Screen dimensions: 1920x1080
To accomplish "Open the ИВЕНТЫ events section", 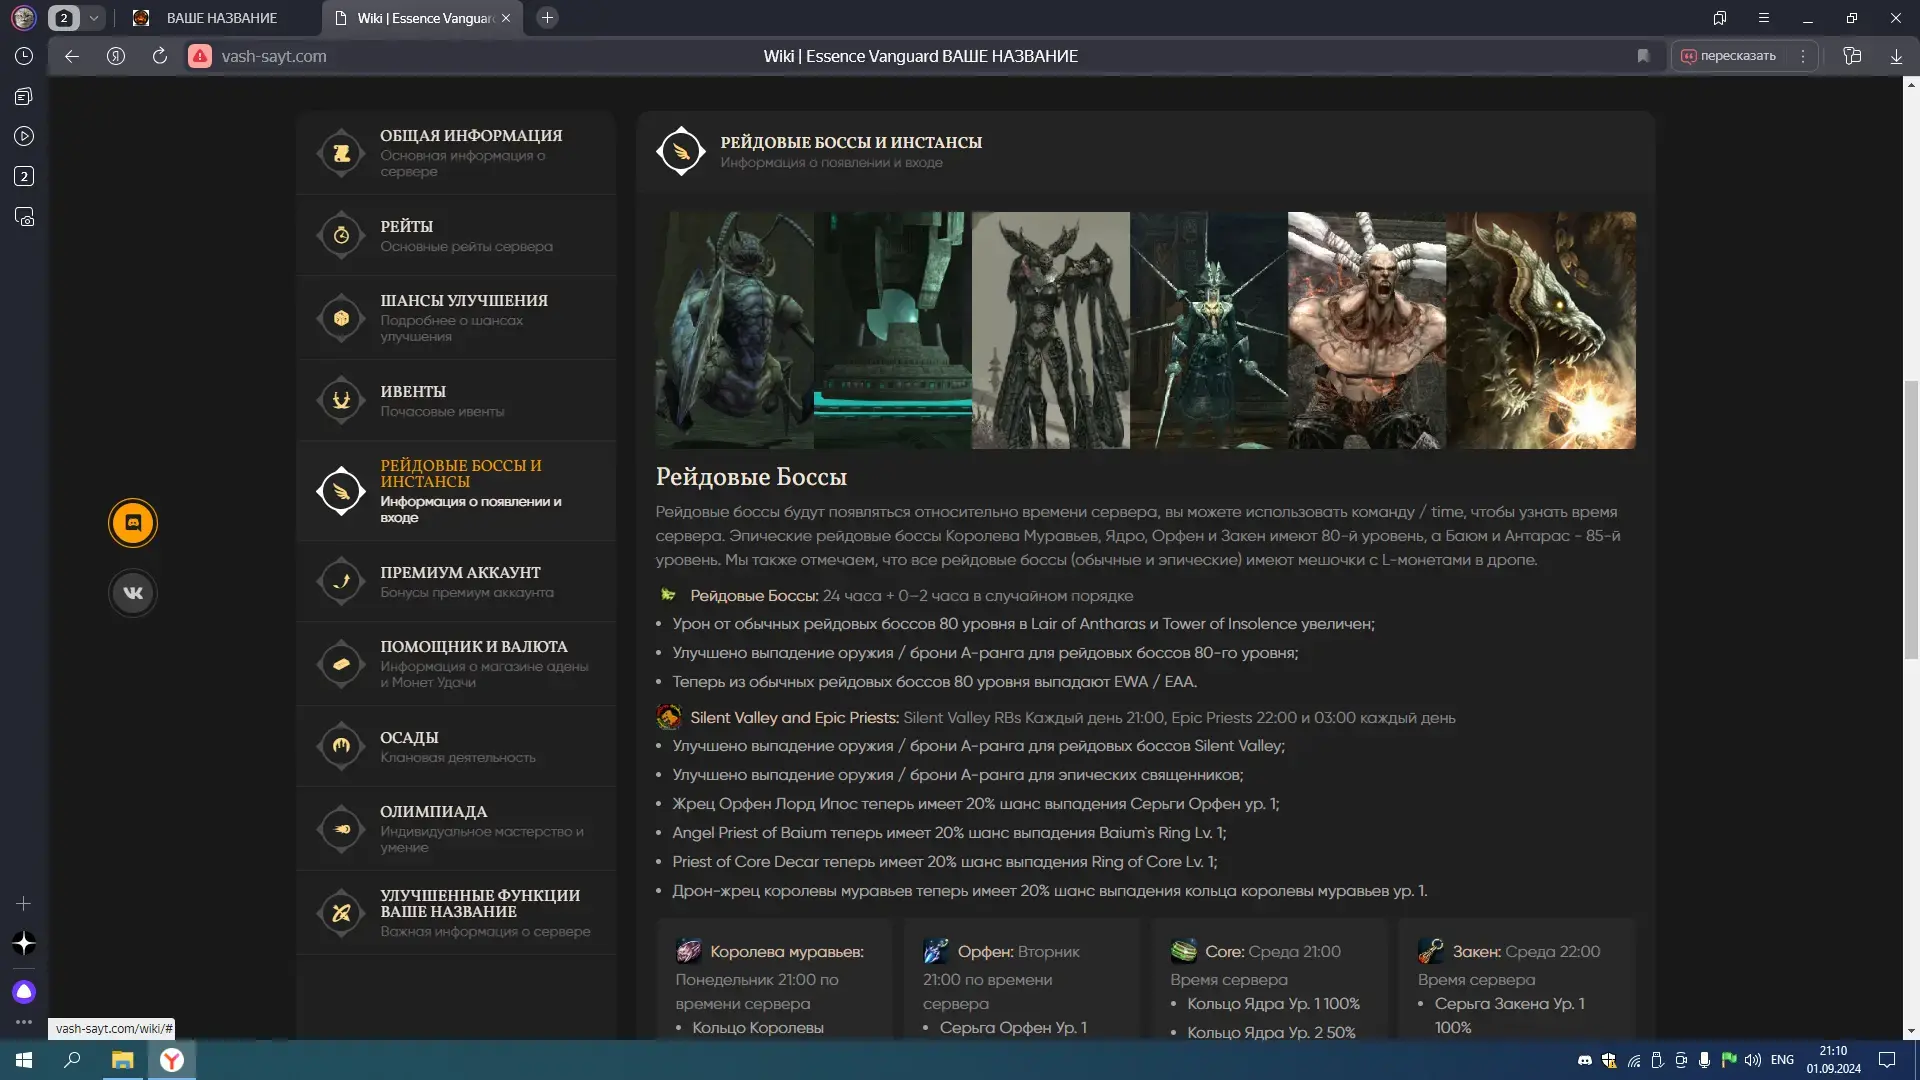I will [456, 401].
